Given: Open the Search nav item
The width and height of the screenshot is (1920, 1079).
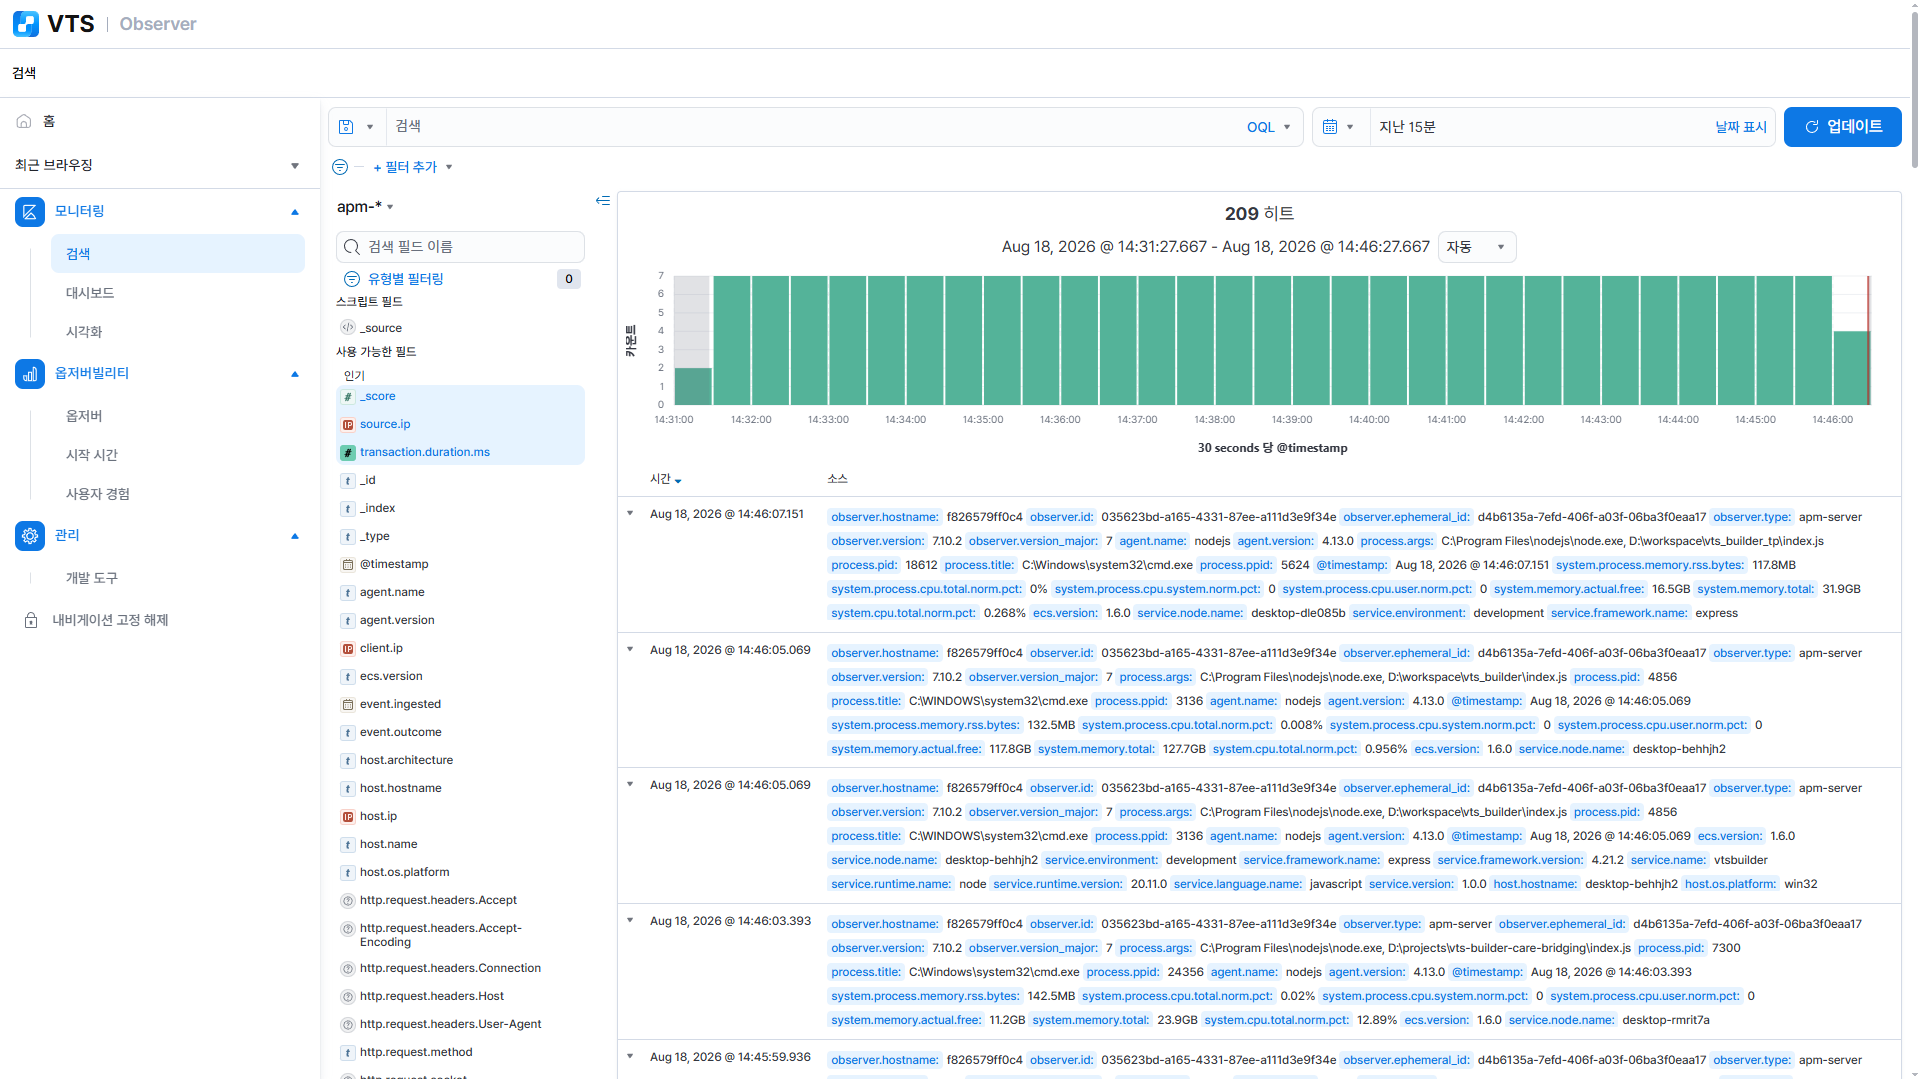Looking at the screenshot, I should 178,254.
